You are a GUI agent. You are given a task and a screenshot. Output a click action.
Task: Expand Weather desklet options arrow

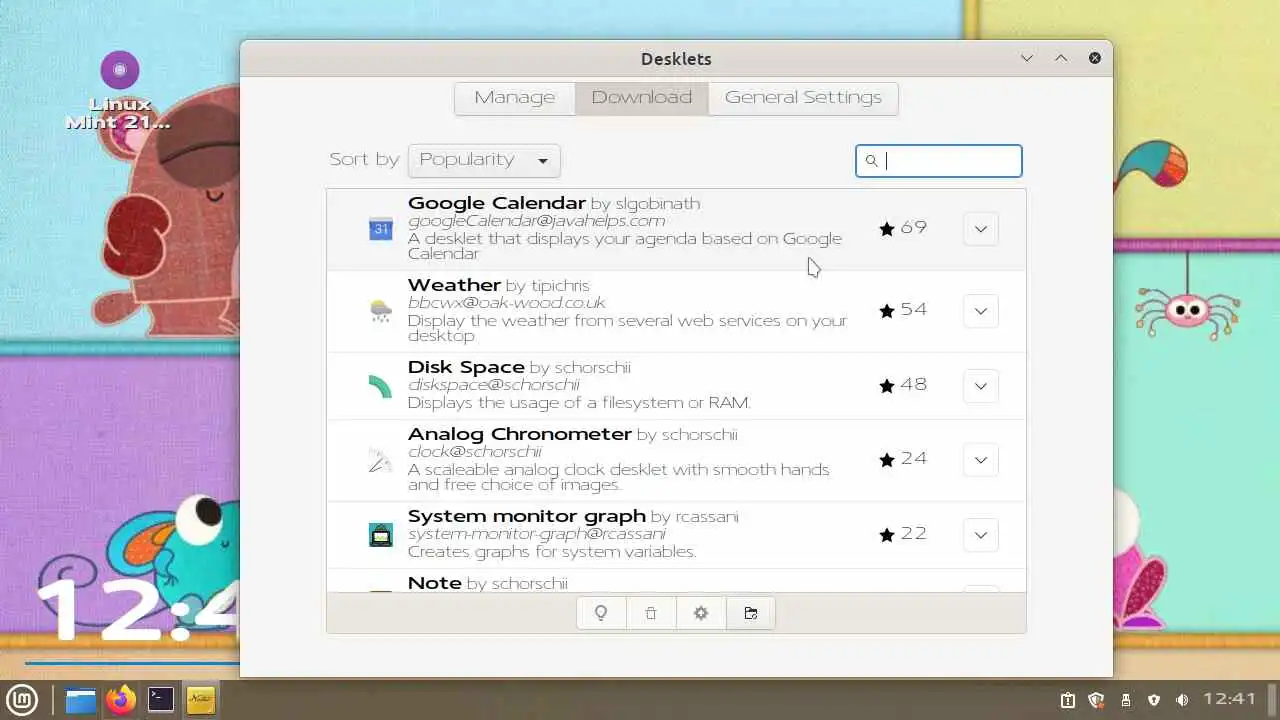tap(981, 311)
